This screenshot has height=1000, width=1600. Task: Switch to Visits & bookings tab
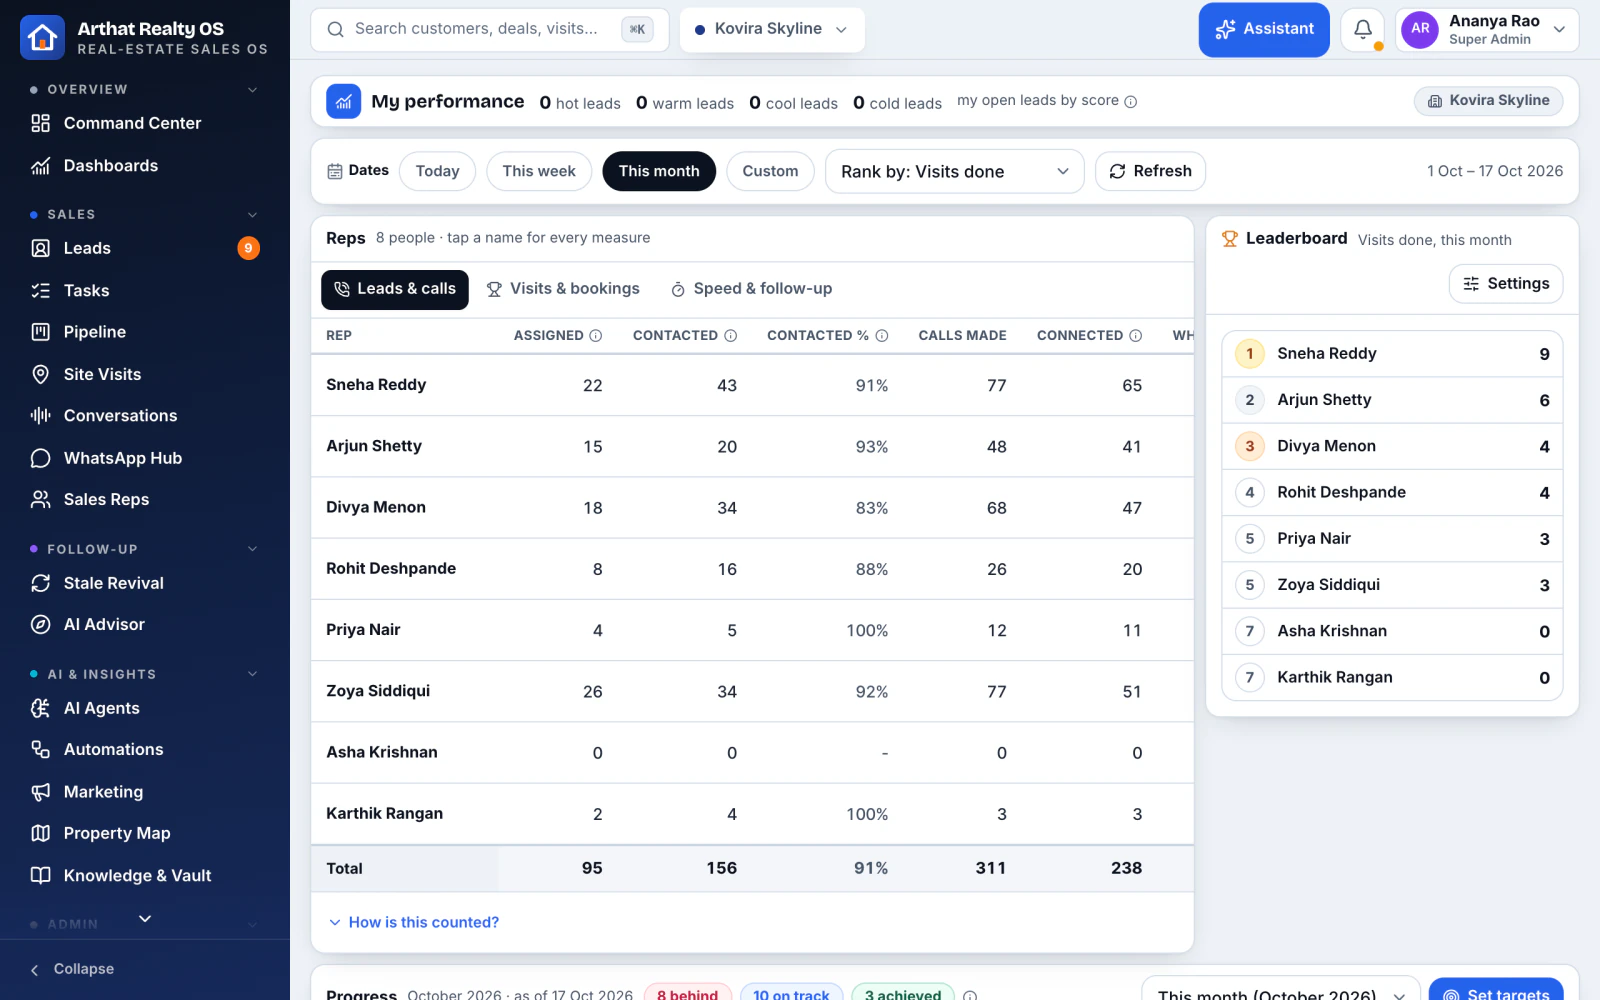tap(563, 289)
